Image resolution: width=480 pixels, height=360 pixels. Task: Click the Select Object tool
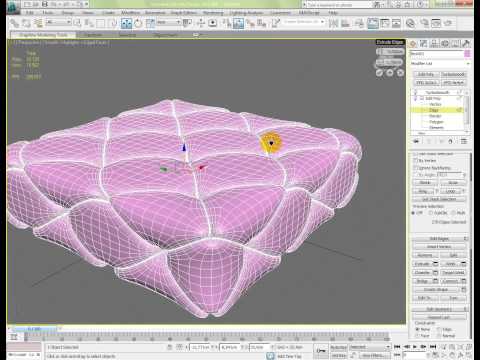coord(77,23)
